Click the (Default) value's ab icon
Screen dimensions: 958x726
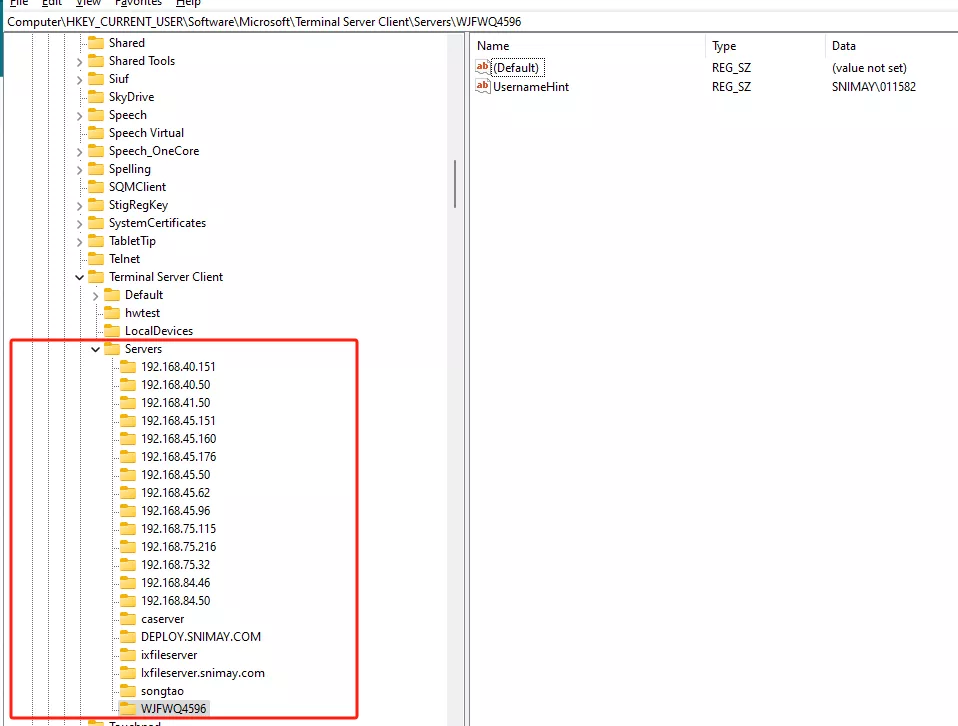pyautogui.click(x=483, y=68)
